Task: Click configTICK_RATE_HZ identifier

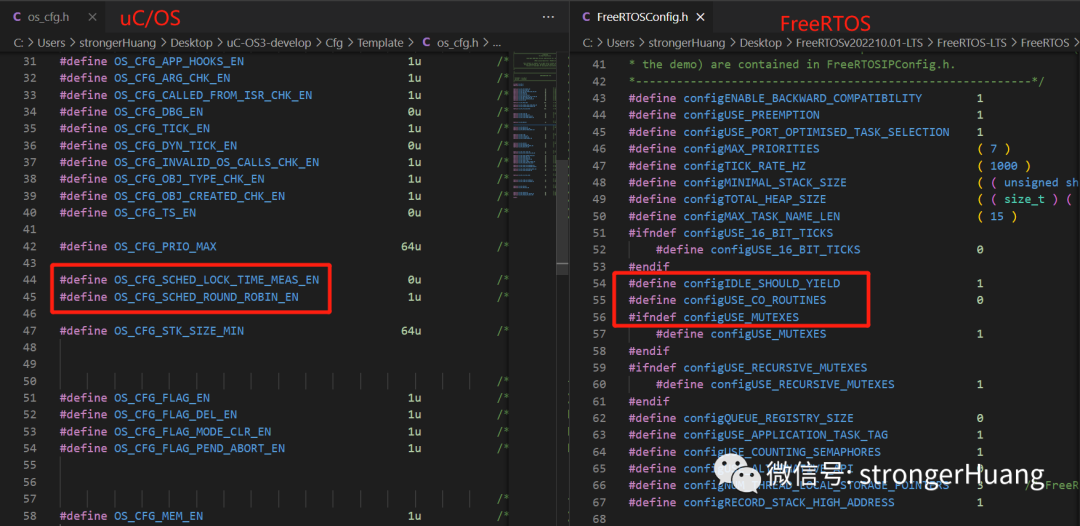Action: coord(745,166)
